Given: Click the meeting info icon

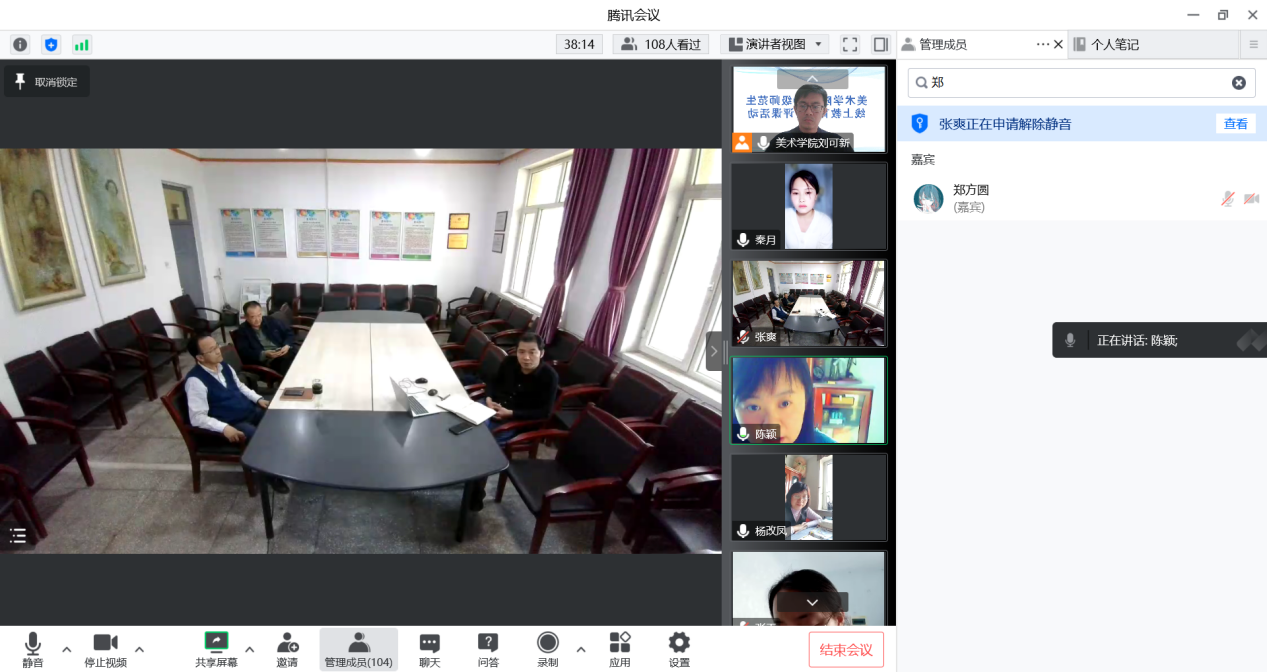Looking at the screenshot, I should tap(20, 44).
